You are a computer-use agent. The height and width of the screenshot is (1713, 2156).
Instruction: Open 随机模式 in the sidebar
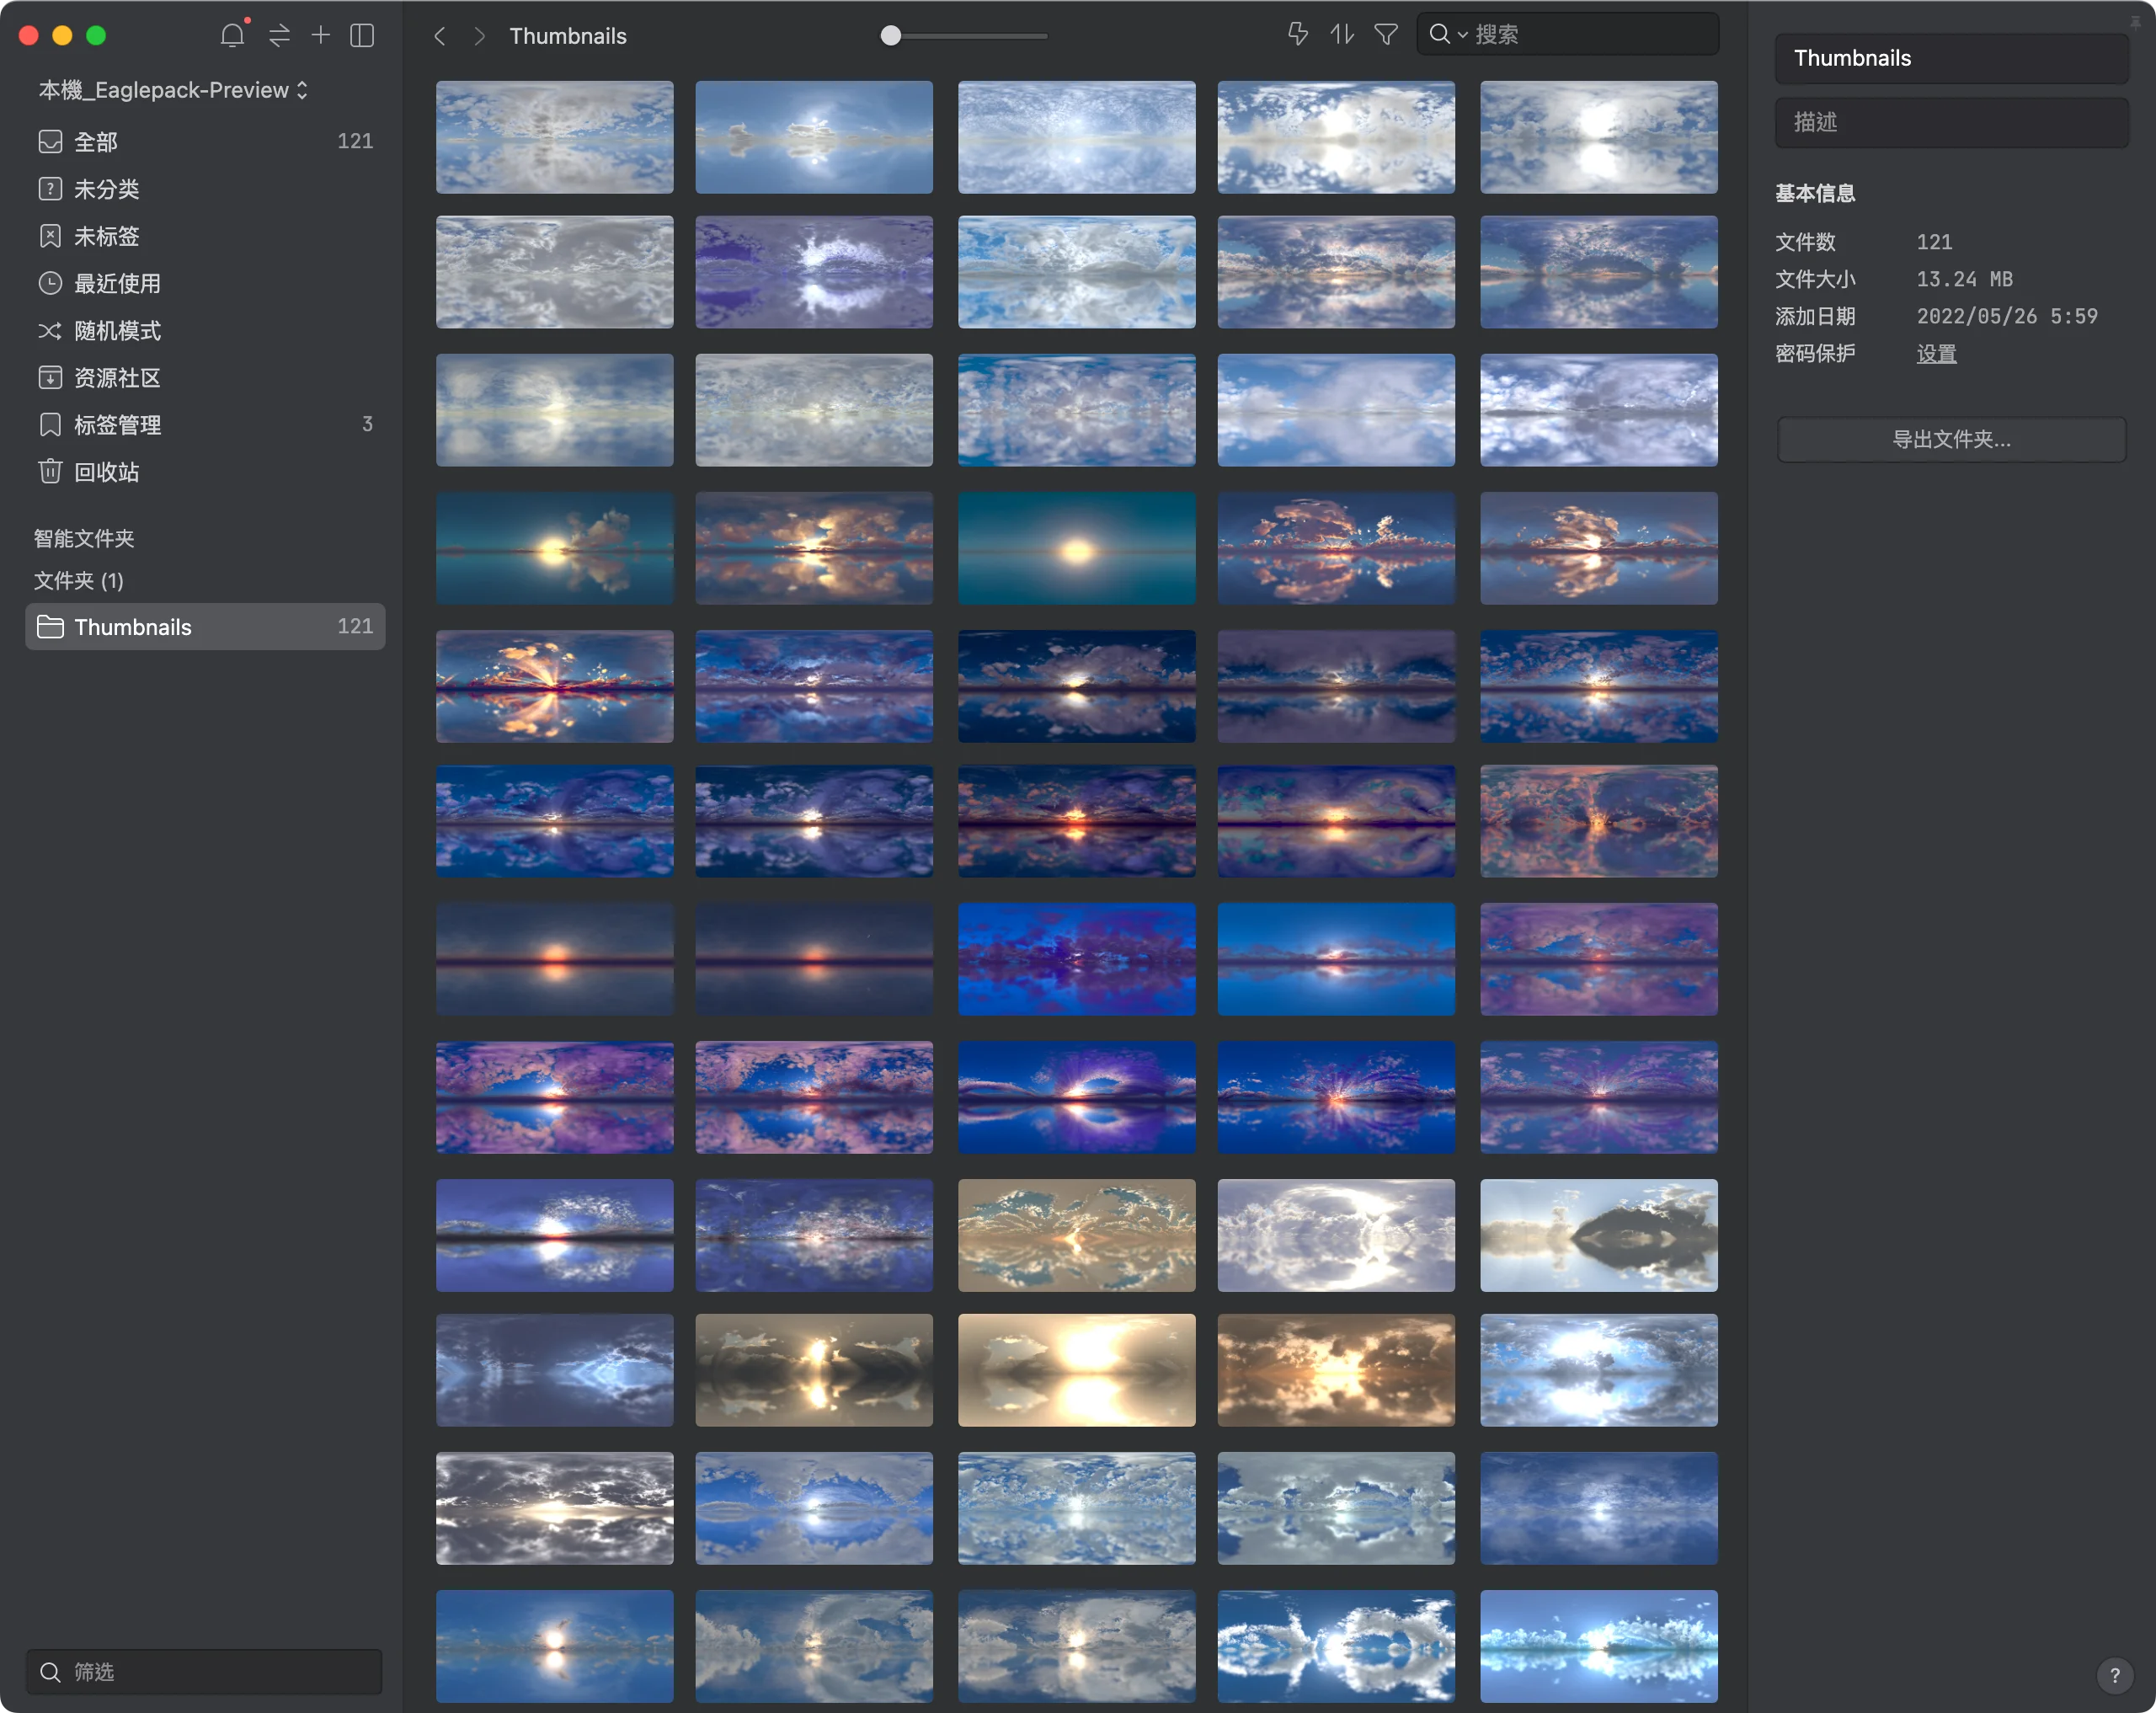click(x=205, y=330)
